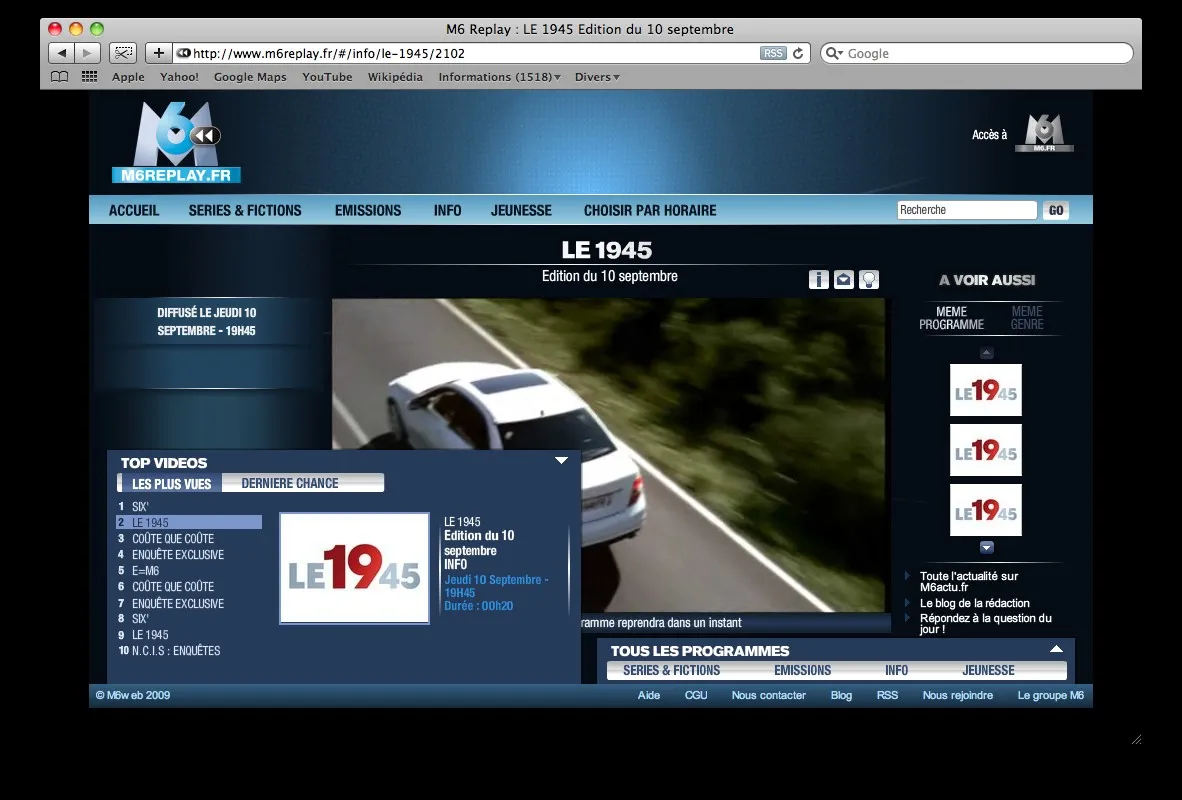
Task: Open the bookmarks book icon
Action: point(59,77)
